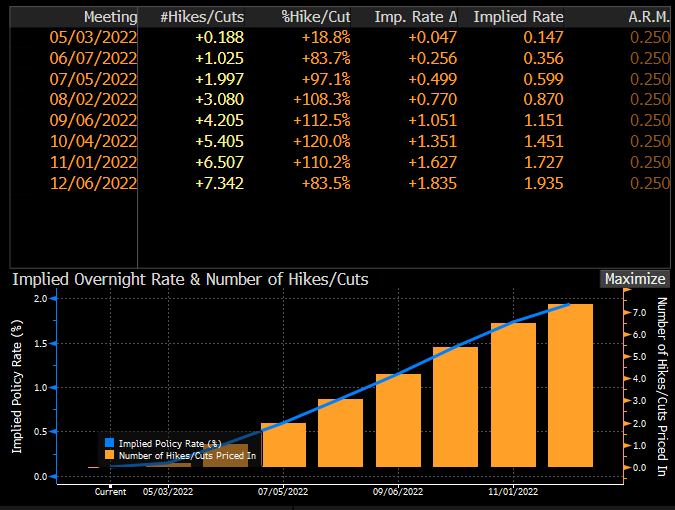Click the 12/06/2022 meeting date
The height and width of the screenshot is (510, 675).
point(97,183)
